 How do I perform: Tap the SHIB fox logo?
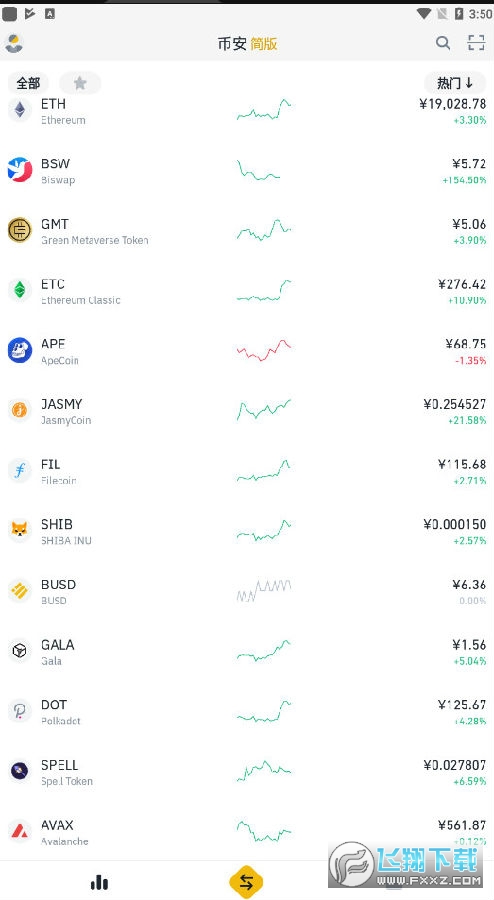[20, 530]
